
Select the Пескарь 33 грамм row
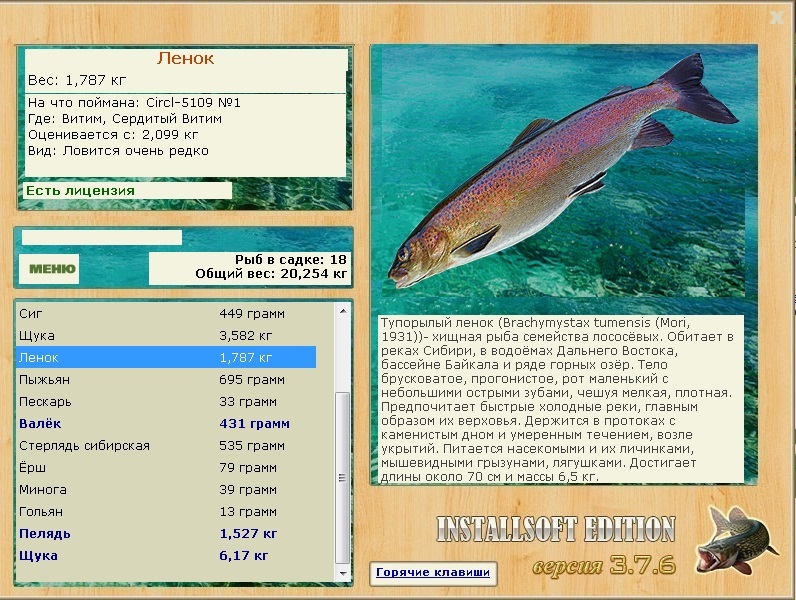pyautogui.click(x=168, y=402)
